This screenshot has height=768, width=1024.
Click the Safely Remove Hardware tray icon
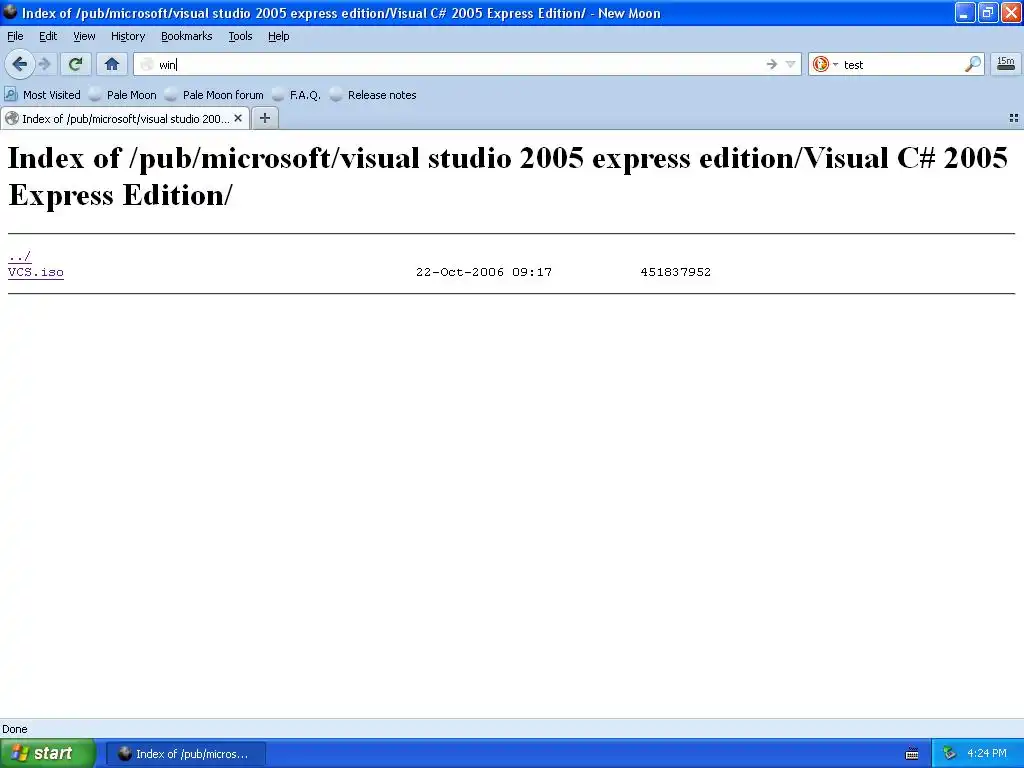tap(950, 754)
